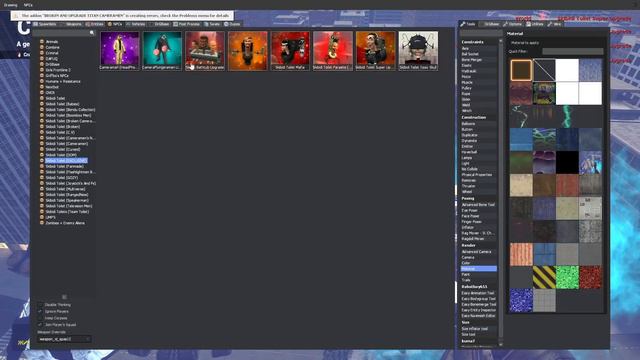640x360 pixels.
Task: Select the Thruster construction tool
Action: point(468,186)
